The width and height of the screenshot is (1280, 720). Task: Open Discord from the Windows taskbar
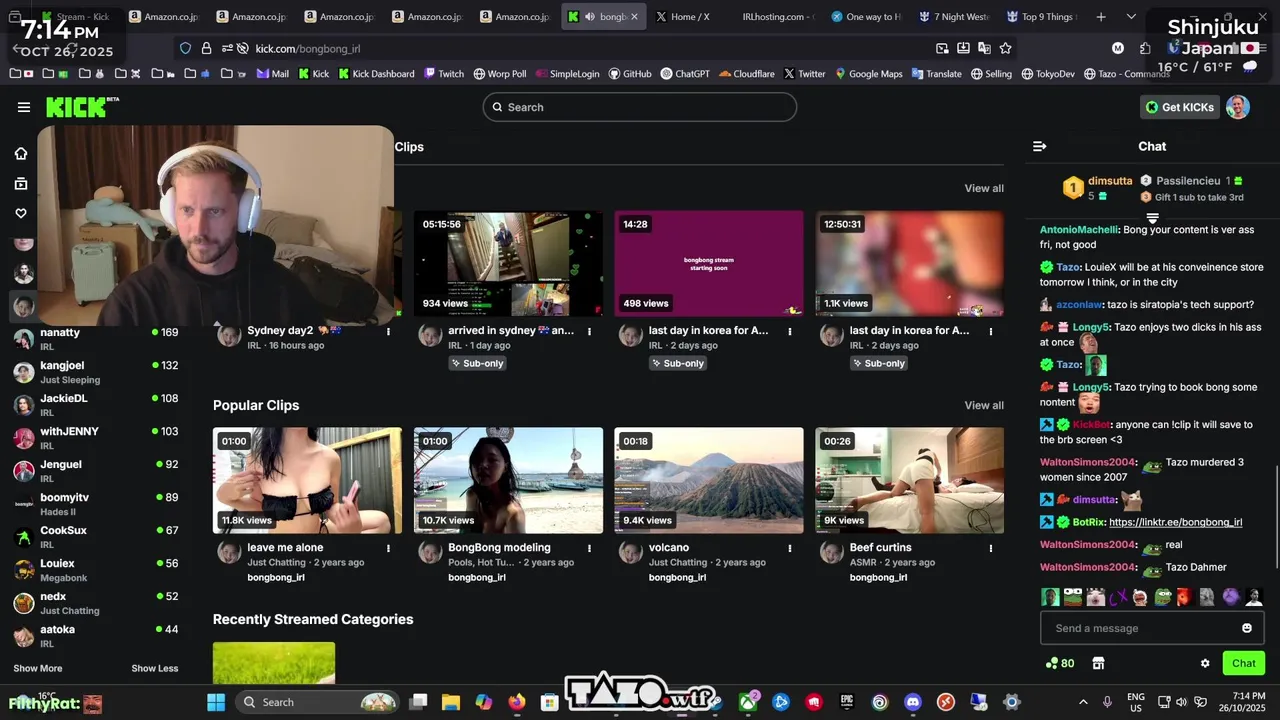click(x=912, y=702)
